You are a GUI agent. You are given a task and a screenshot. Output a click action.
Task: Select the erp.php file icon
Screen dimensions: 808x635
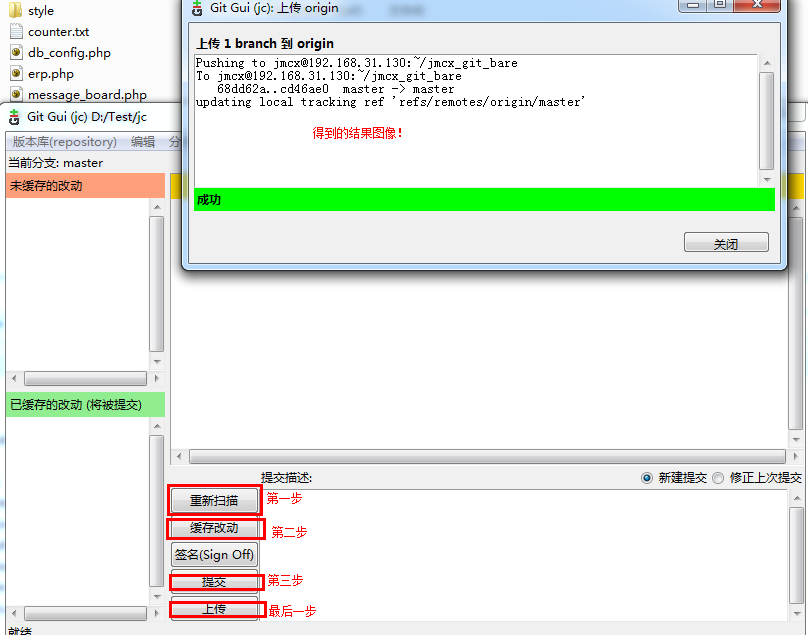(x=16, y=74)
